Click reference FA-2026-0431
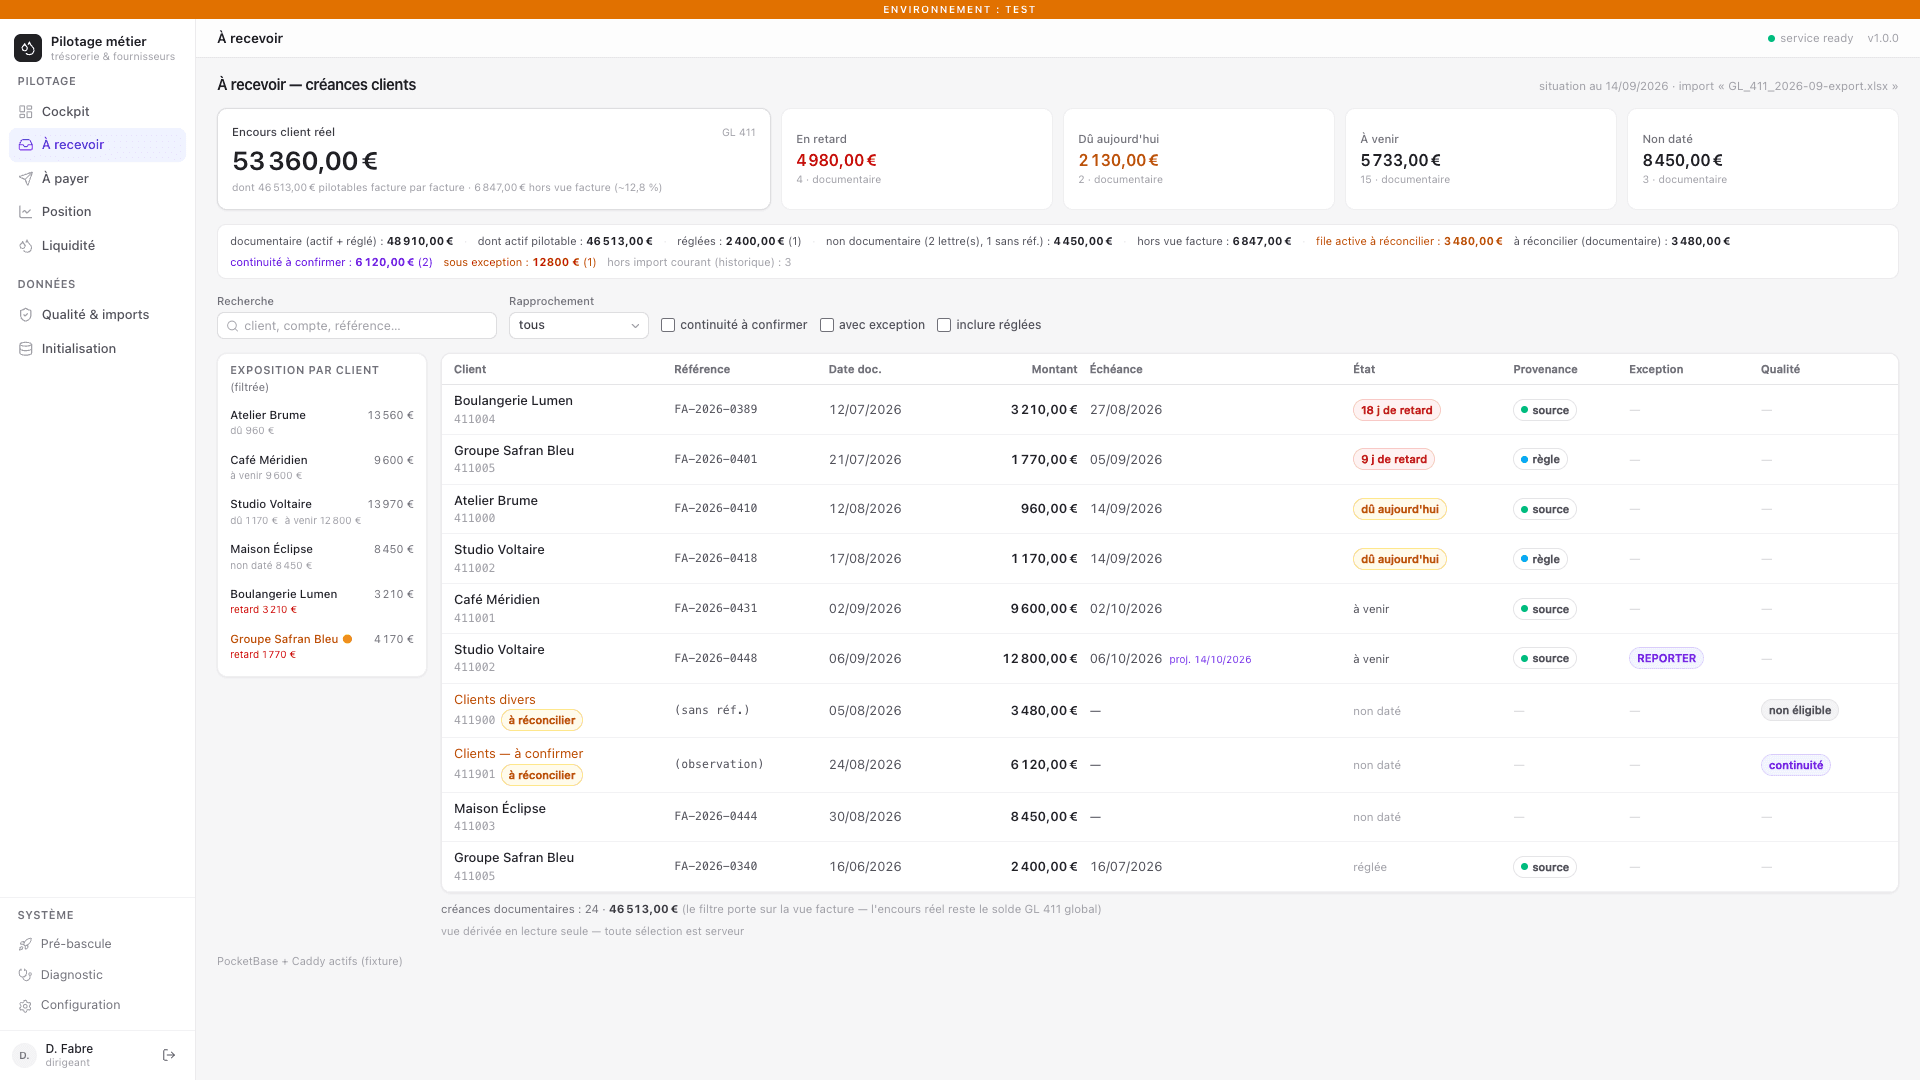Image resolution: width=1920 pixels, height=1080 pixels. [716, 608]
